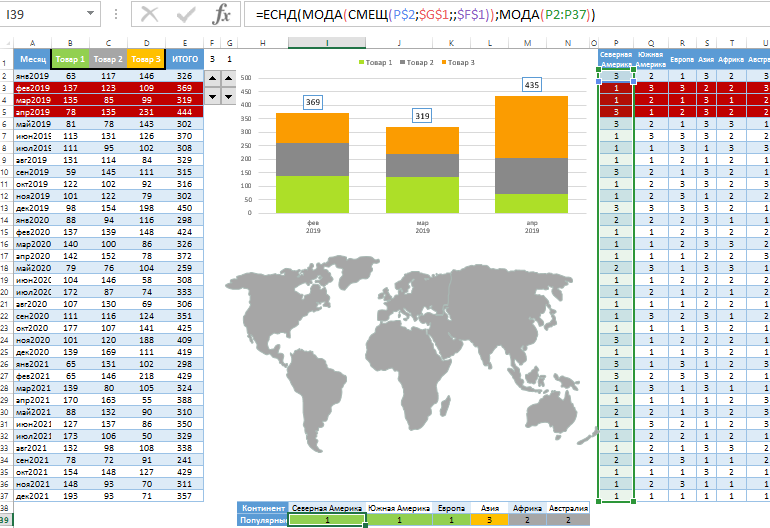Click the Cancel X icon in formula bar
Viewport: 770px width, 528px height.
click(150, 16)
